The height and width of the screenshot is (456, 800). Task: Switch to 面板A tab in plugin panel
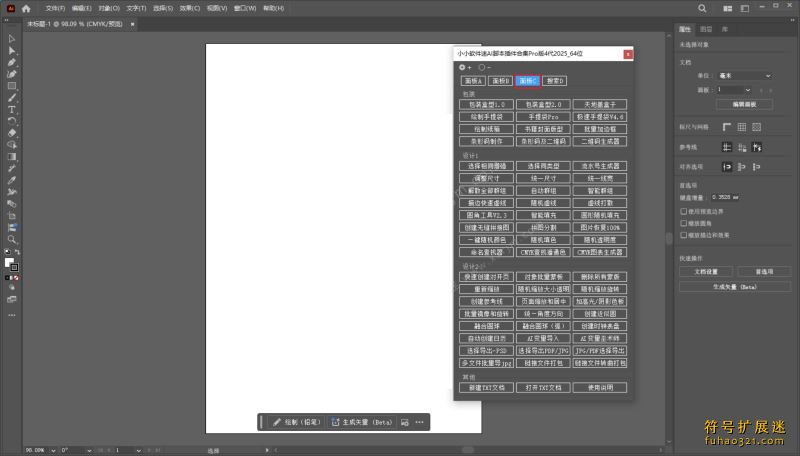coord(472,80)
